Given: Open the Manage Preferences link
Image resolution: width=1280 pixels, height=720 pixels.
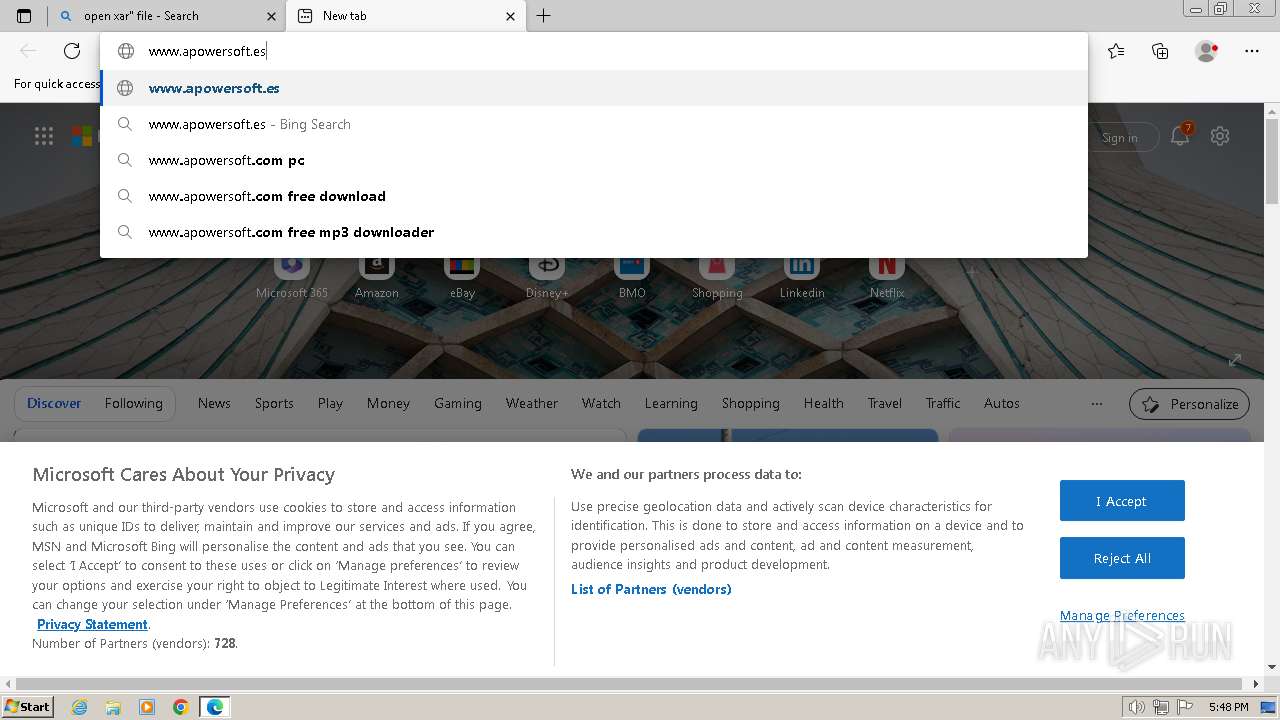Looking at the screenshot, I should tap(1122, 615).
